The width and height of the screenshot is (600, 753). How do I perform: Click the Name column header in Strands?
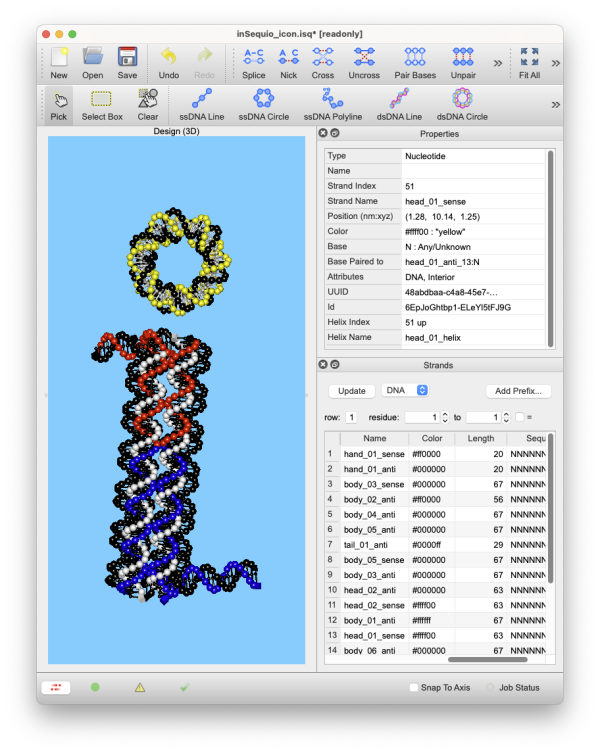374,438
